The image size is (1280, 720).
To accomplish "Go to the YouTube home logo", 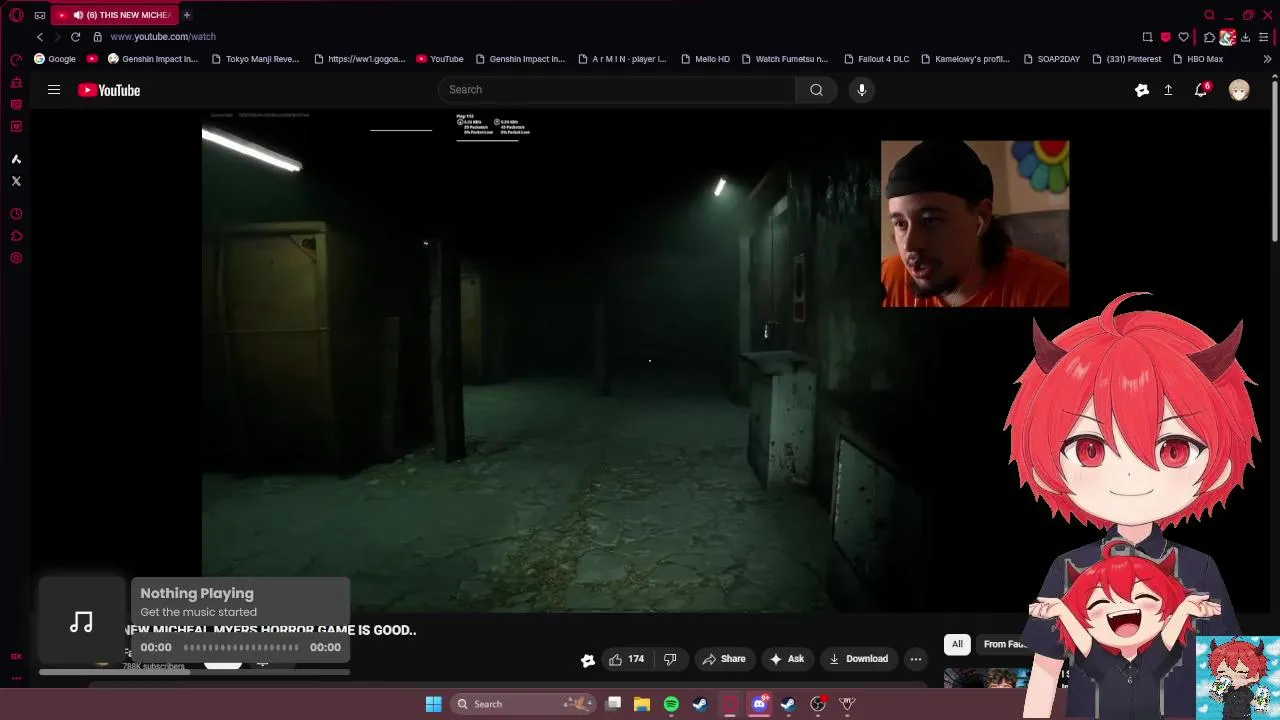I will tap(109, 90).
